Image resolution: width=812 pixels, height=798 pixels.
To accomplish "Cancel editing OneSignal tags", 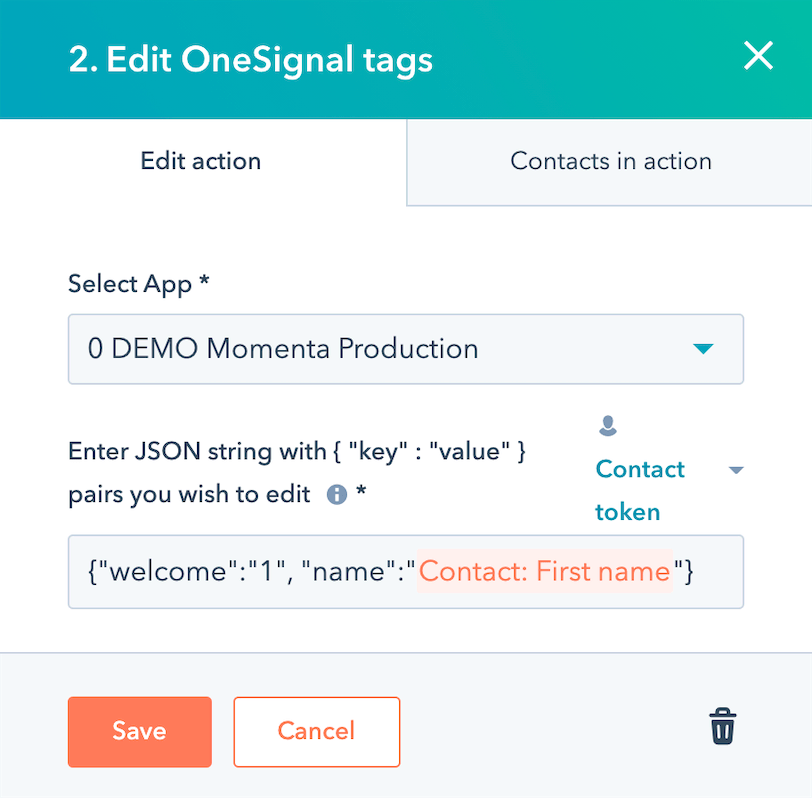I will click(316, 731).
